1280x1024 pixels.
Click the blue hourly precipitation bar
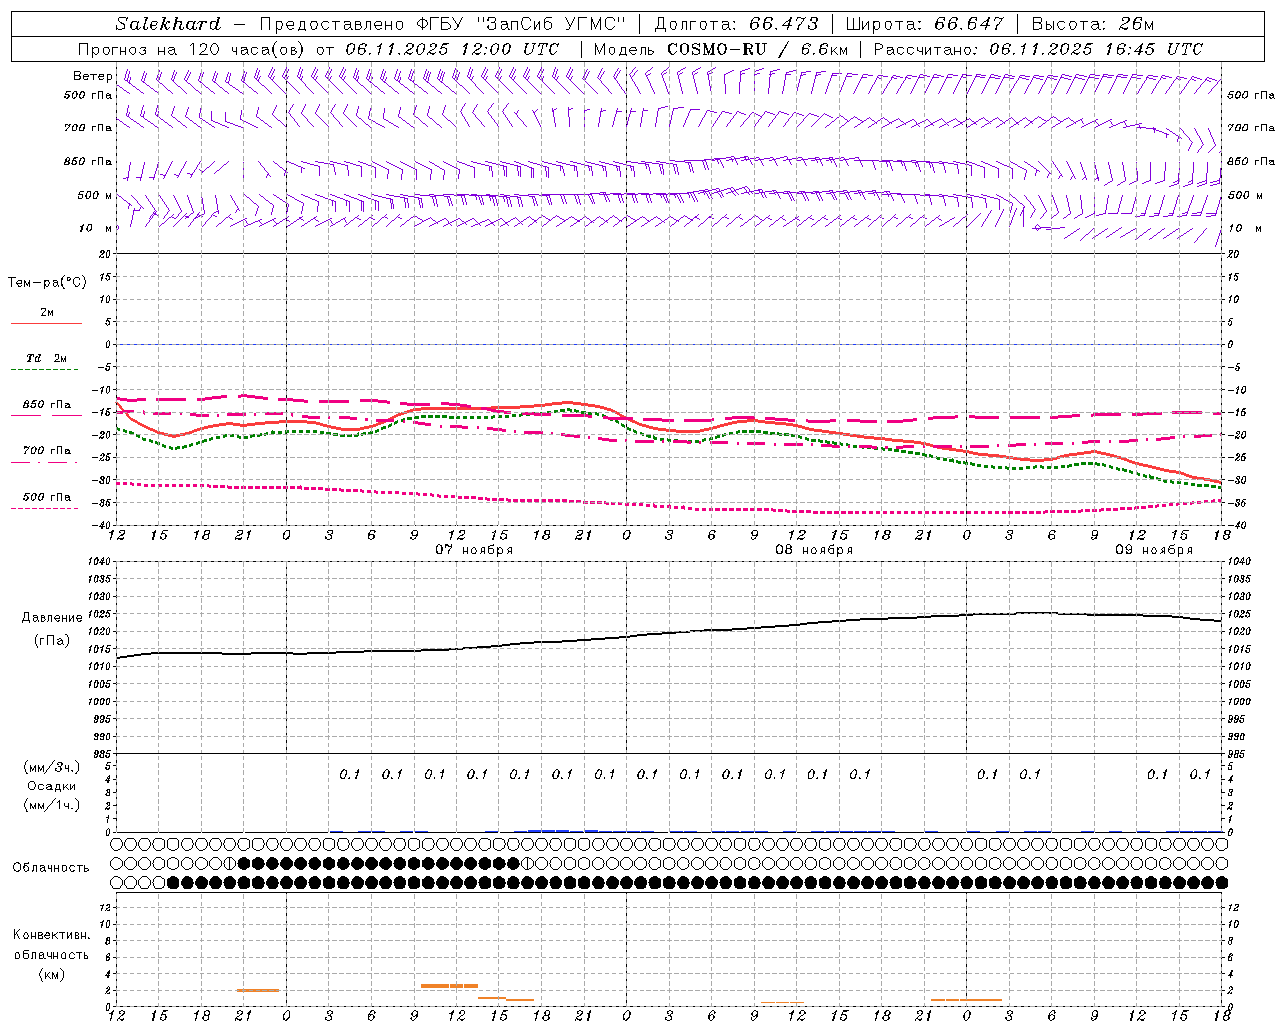coord(548,830)
